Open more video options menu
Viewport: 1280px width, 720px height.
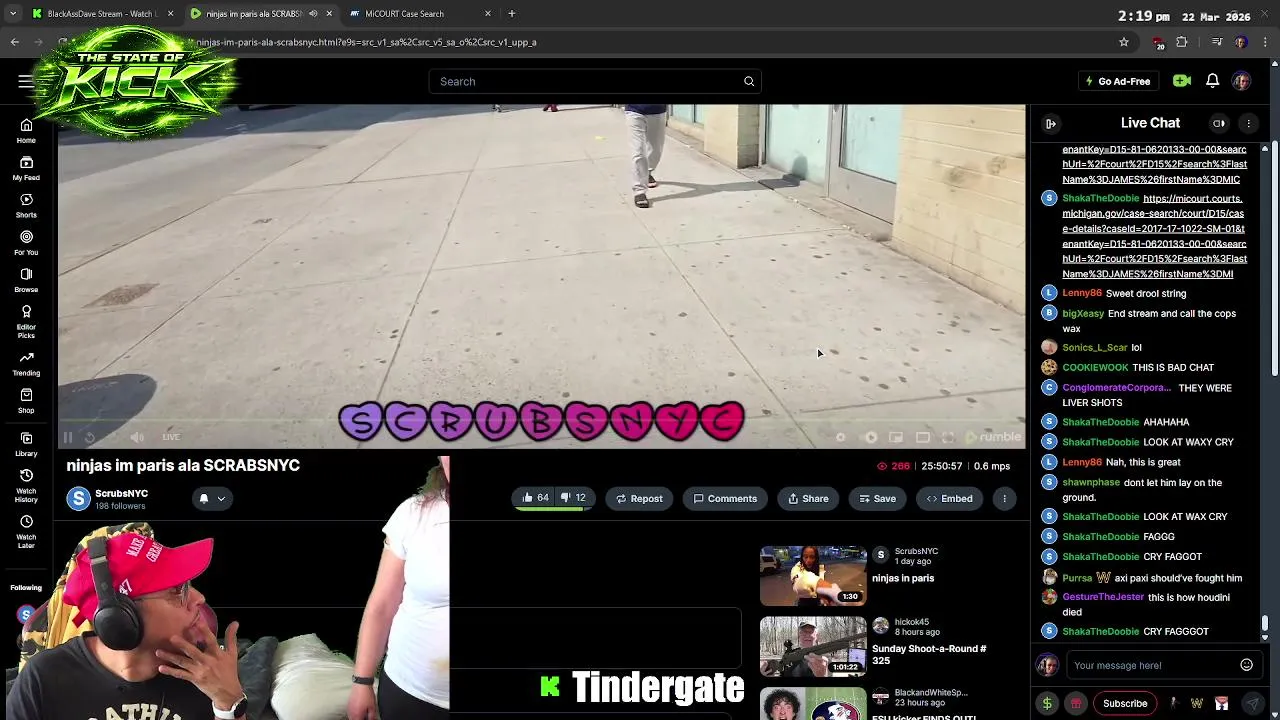pyautogui.click(x=1004, y=498)
